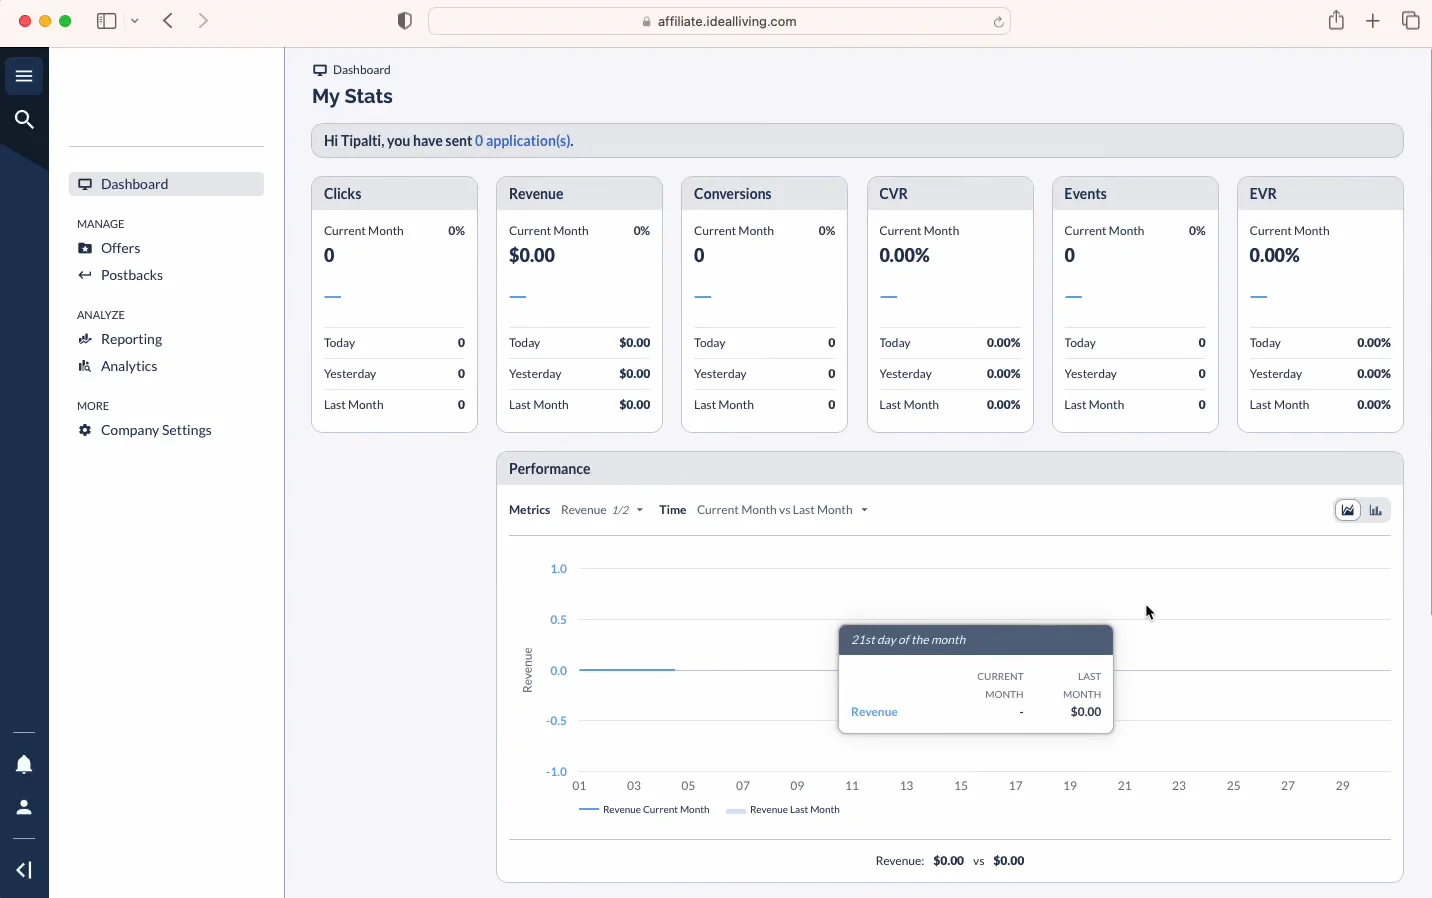
Task: Open the notifications bell
Action: click(x=24, y=765)
